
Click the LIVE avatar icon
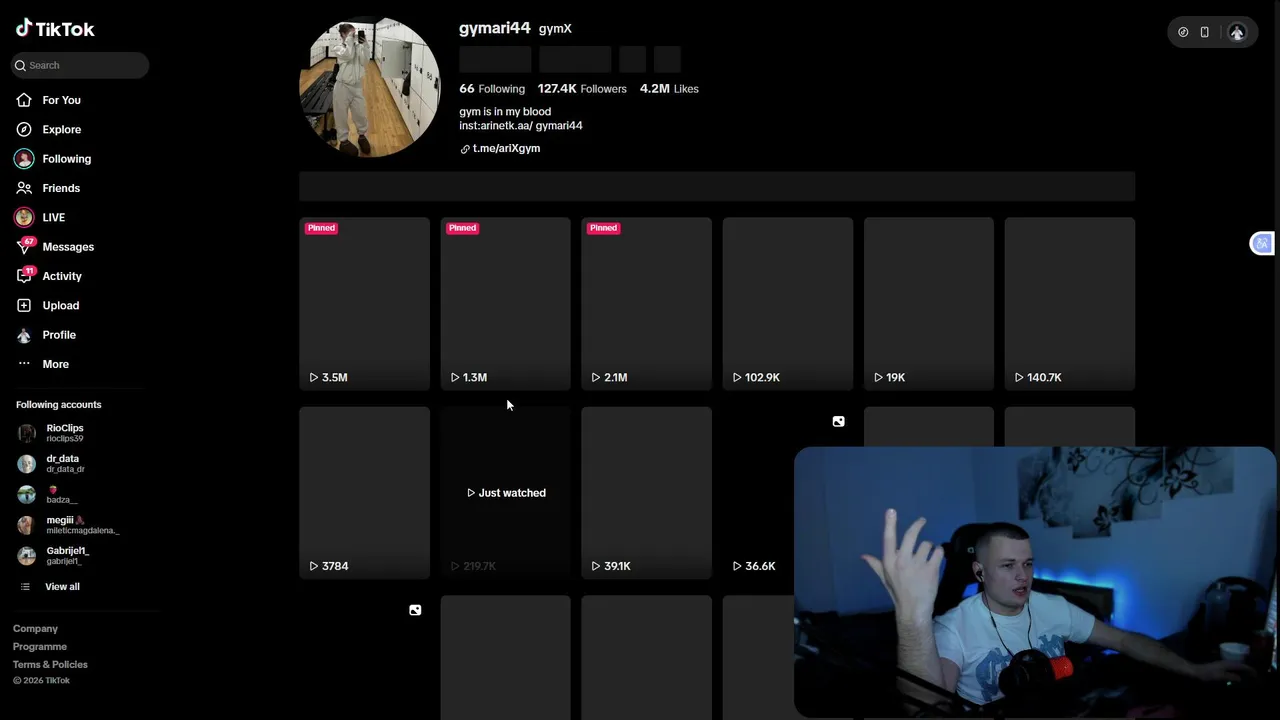[24, 217]
